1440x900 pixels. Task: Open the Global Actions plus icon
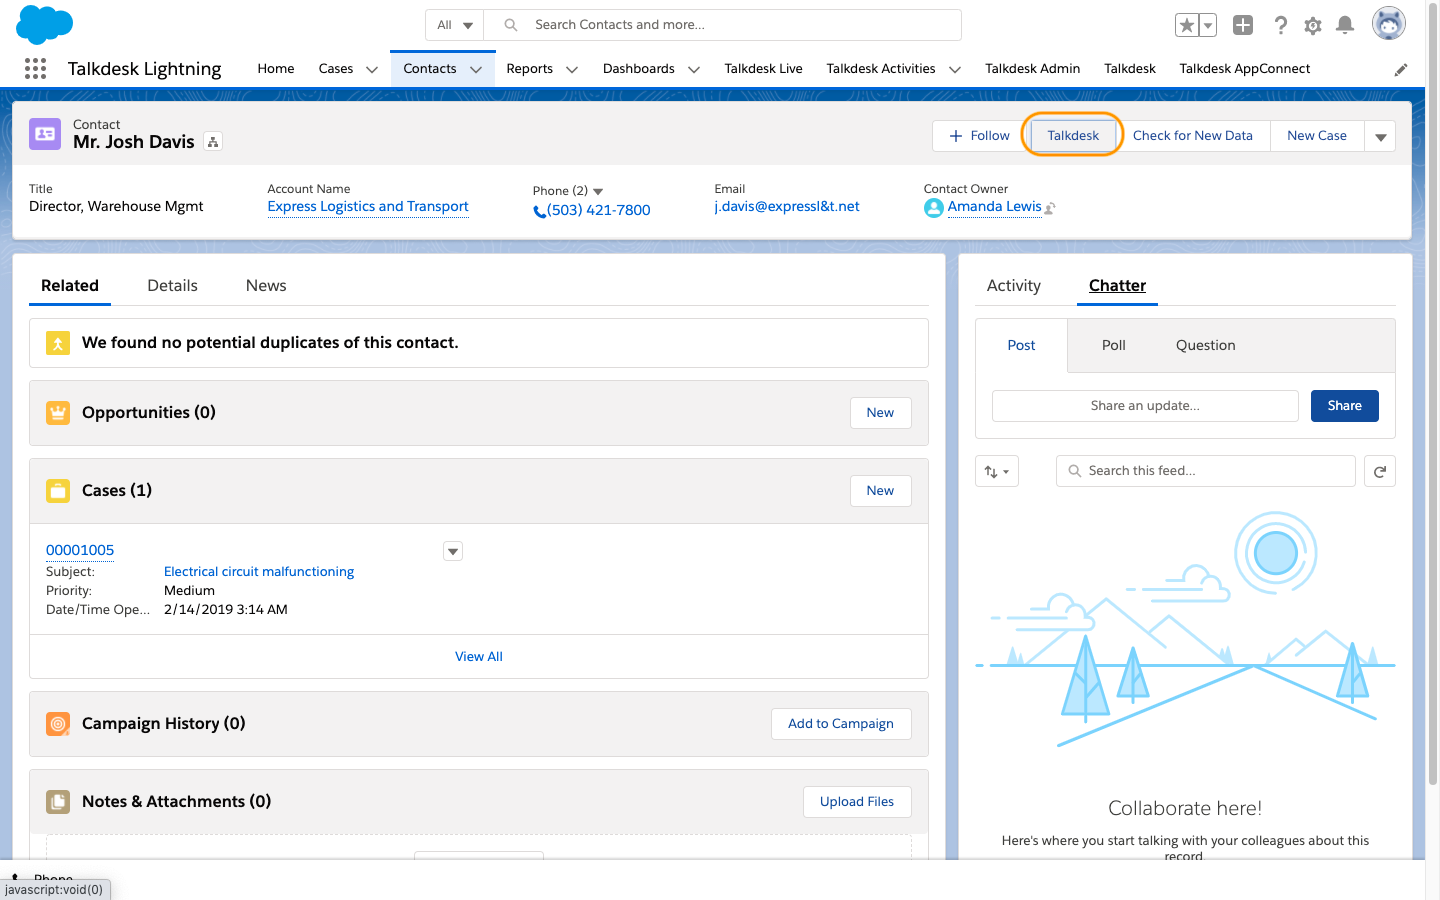tap(1243, 25)
